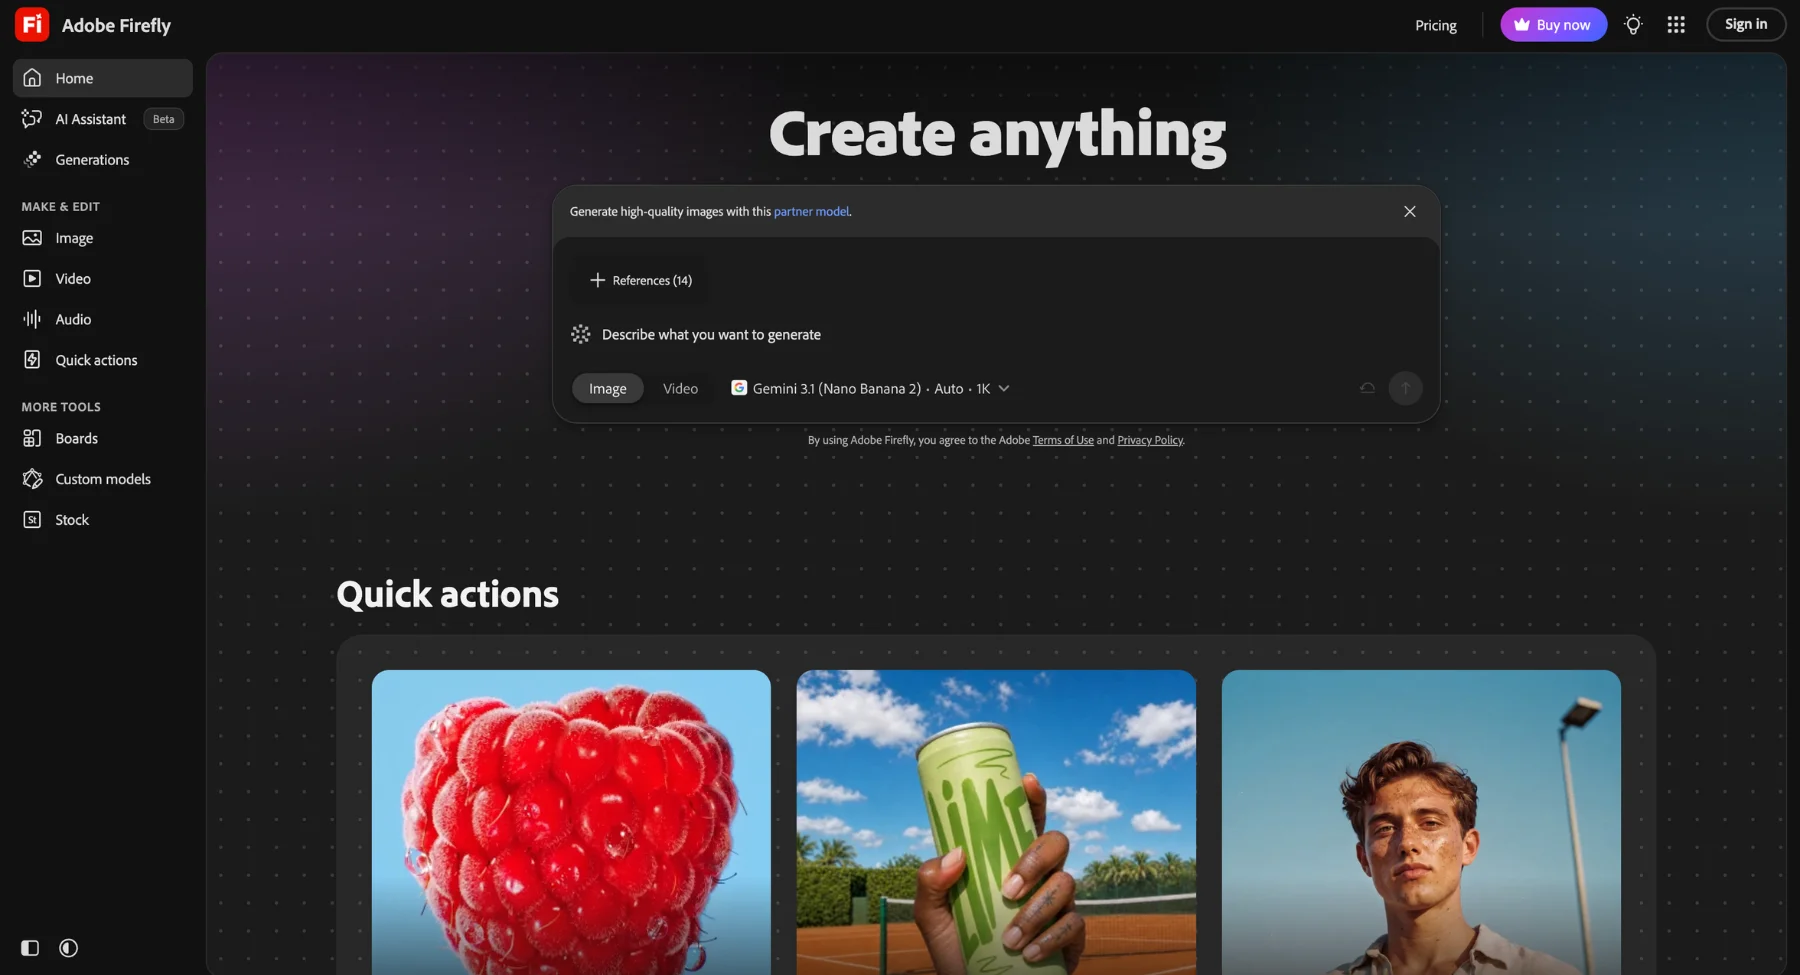Click the Sign in button
This screenshot has width=1800, height=975.
pos(1746,24)
